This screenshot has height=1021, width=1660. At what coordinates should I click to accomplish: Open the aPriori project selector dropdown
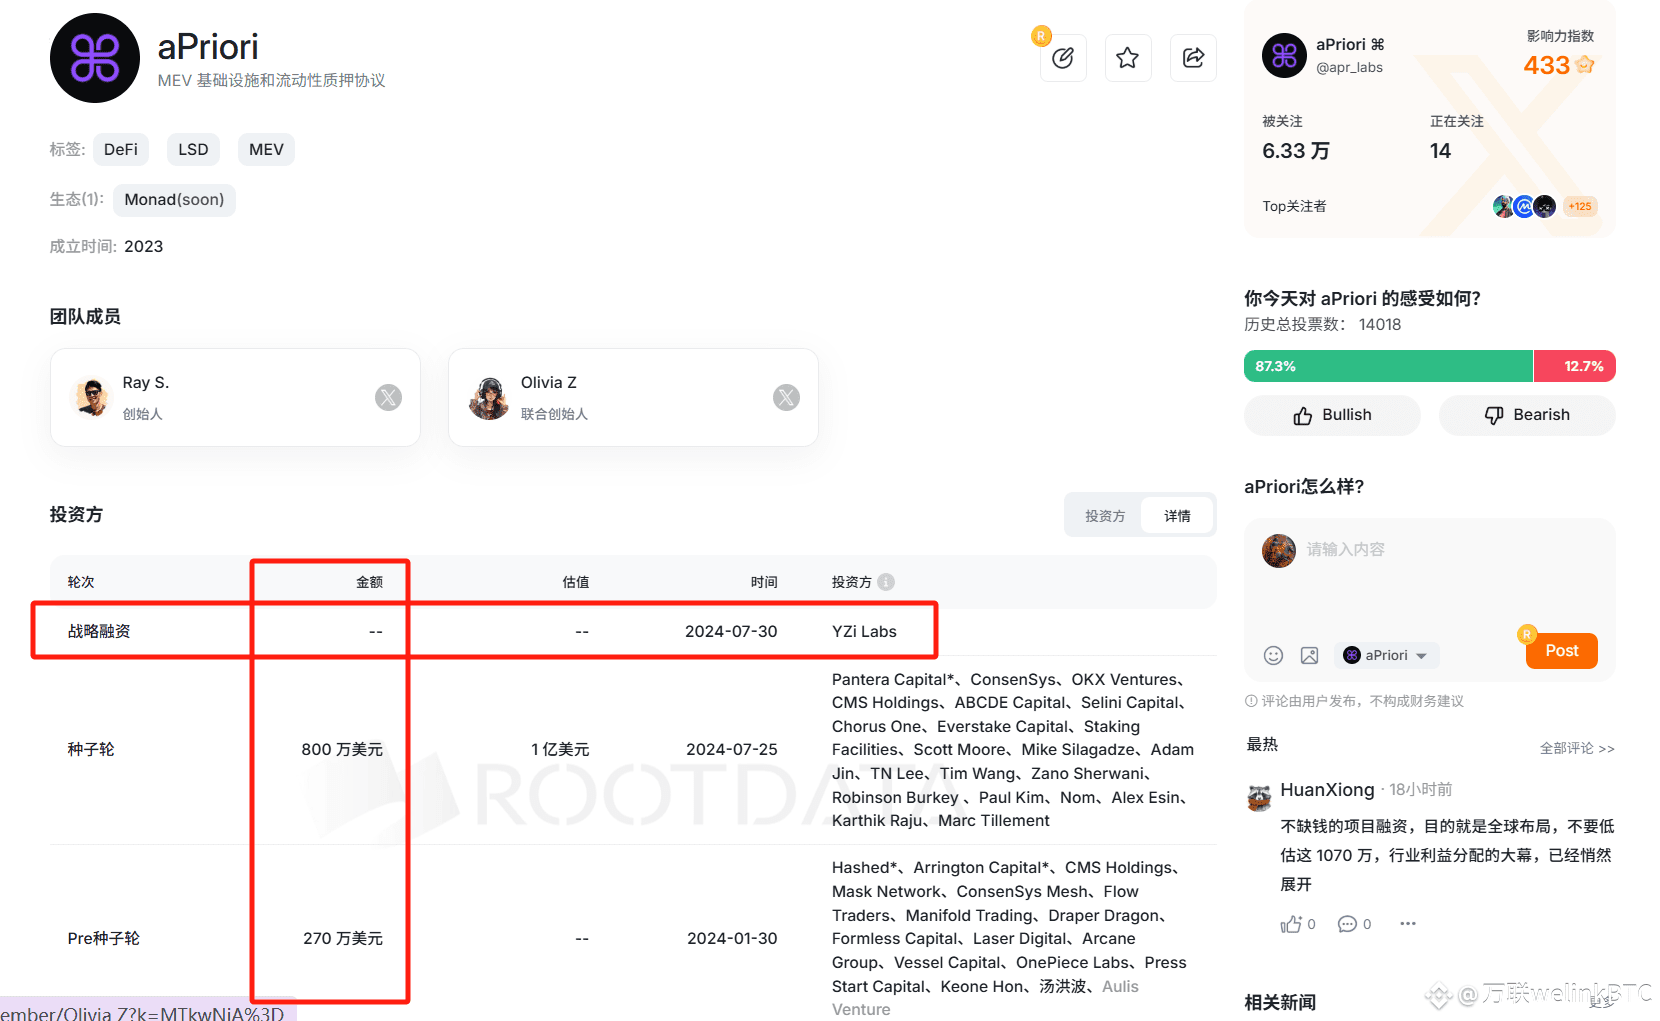(x=1386, y=655)
